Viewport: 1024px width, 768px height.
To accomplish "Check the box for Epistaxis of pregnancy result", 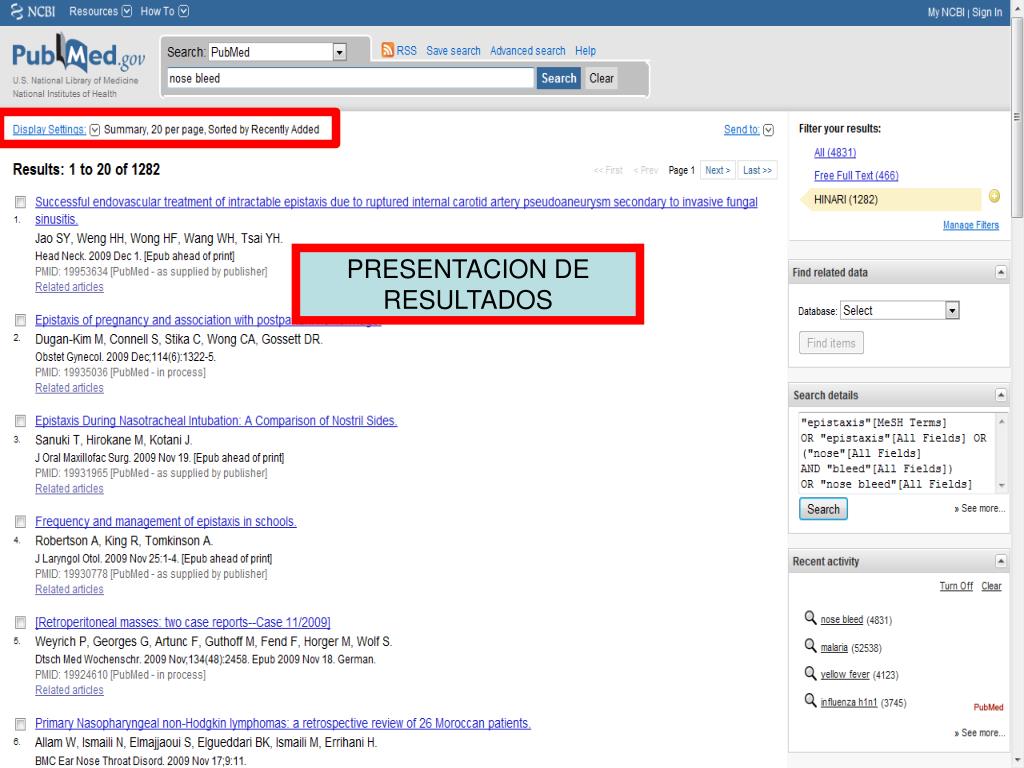I will coord(20,320).
